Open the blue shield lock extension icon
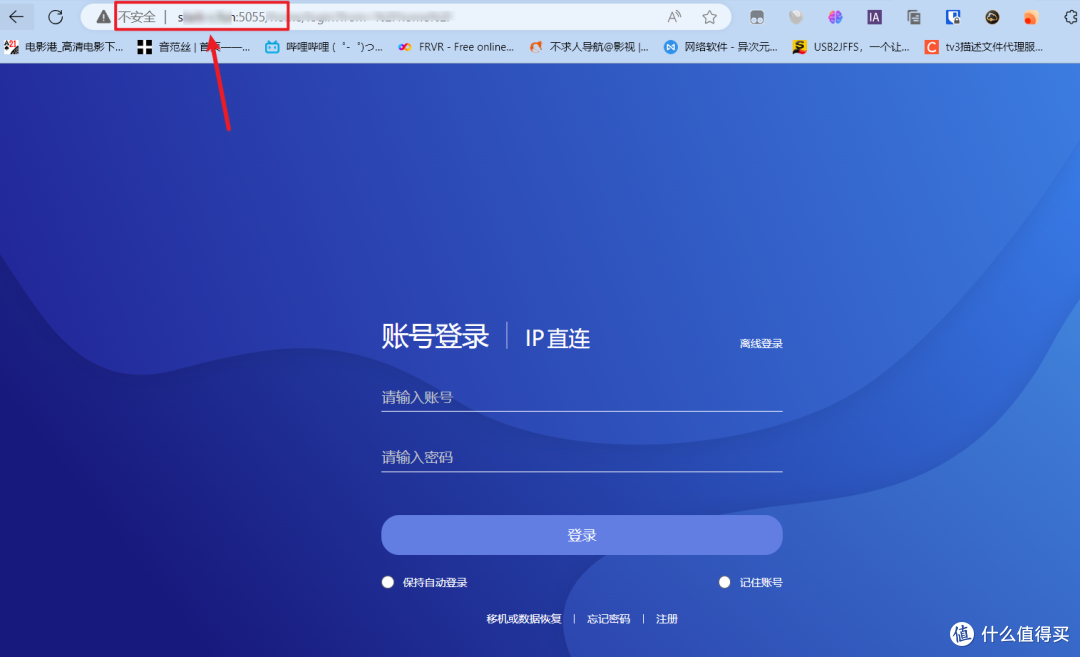 [953, 17]
